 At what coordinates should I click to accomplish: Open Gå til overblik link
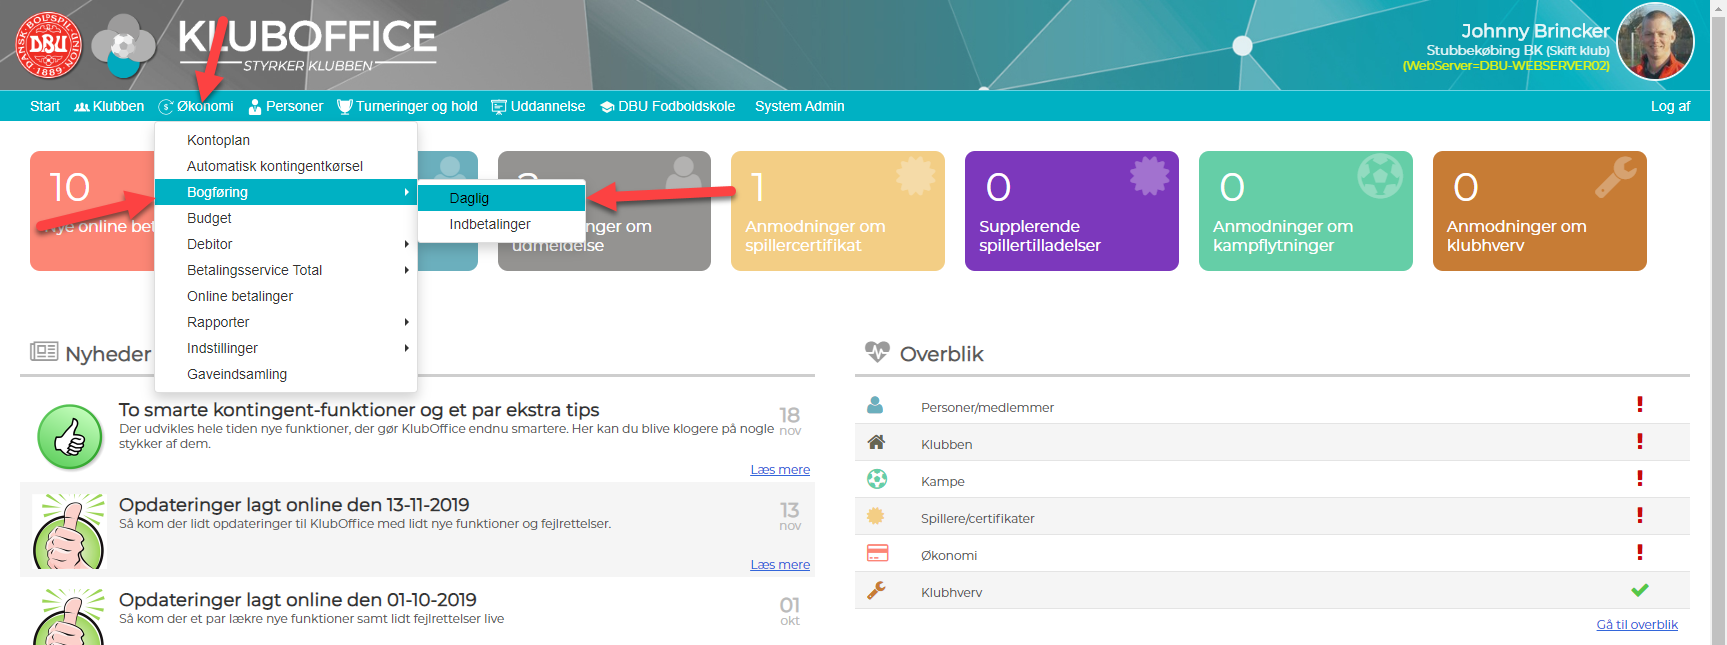(x=1636, y=625)
